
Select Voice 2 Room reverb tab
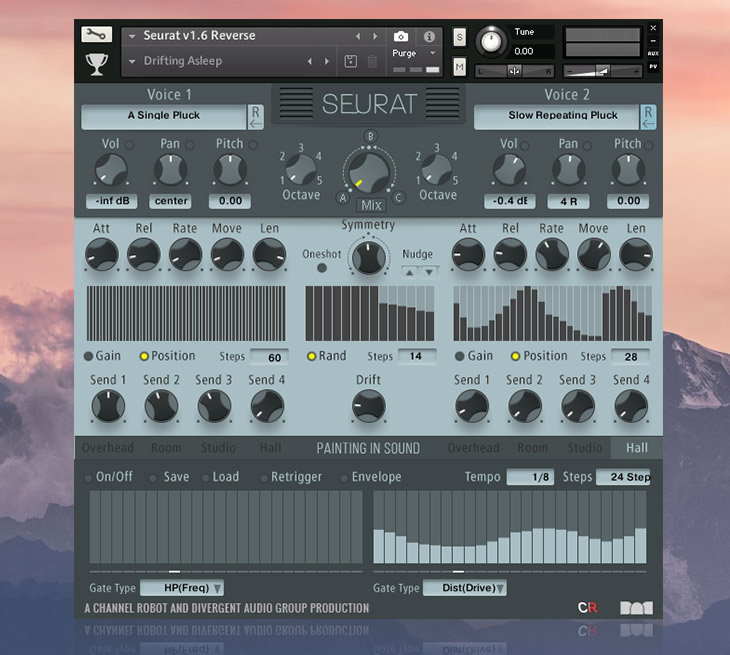click(533, 448)
